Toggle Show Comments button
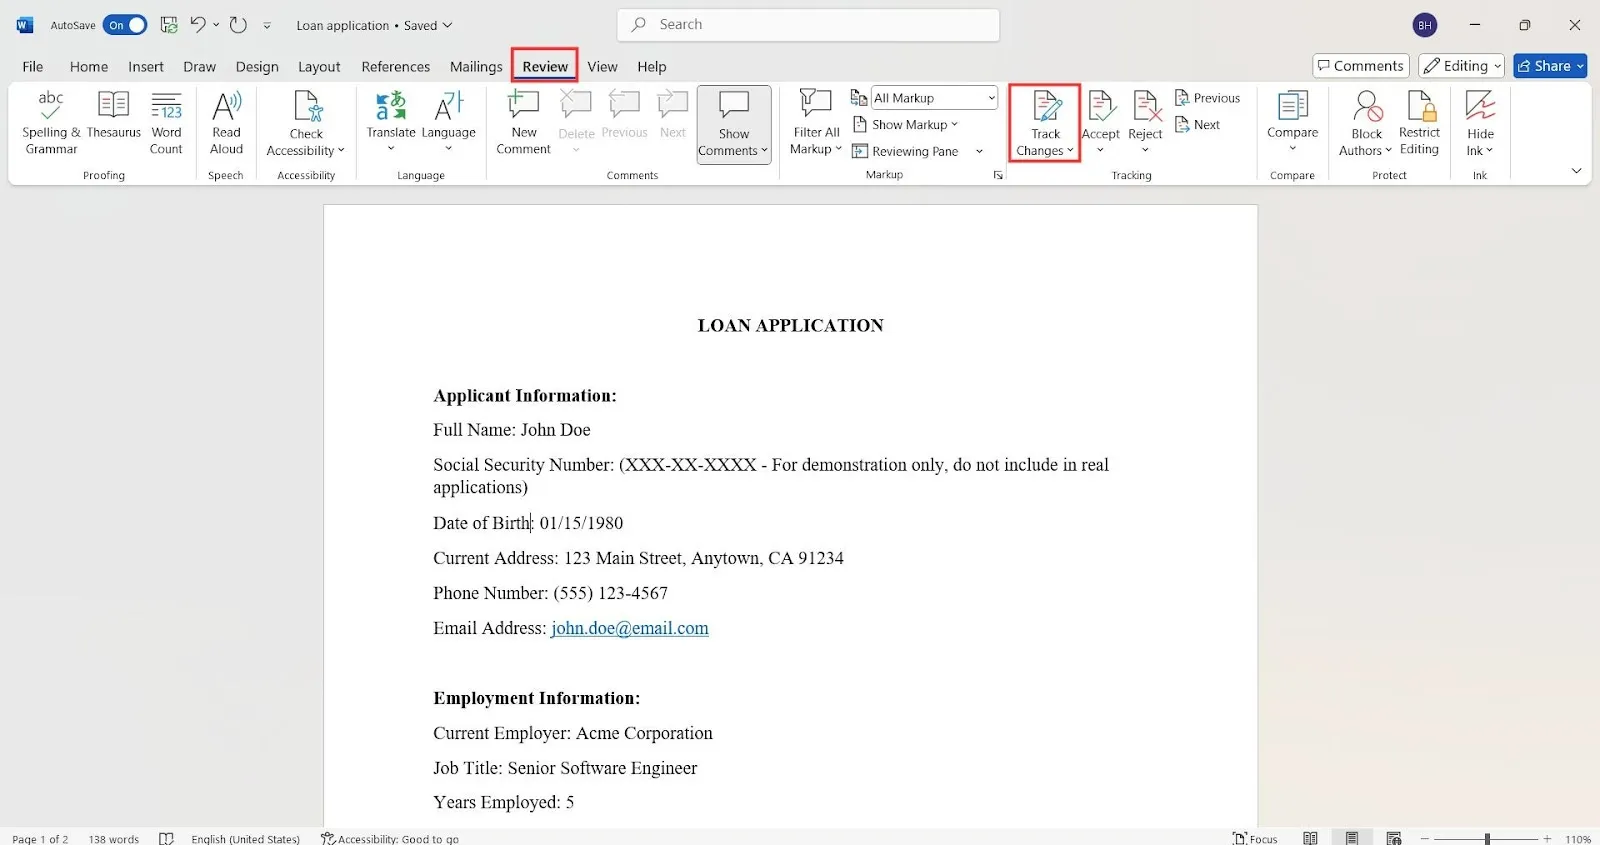 pyautogui.click(x=734, y=125)
